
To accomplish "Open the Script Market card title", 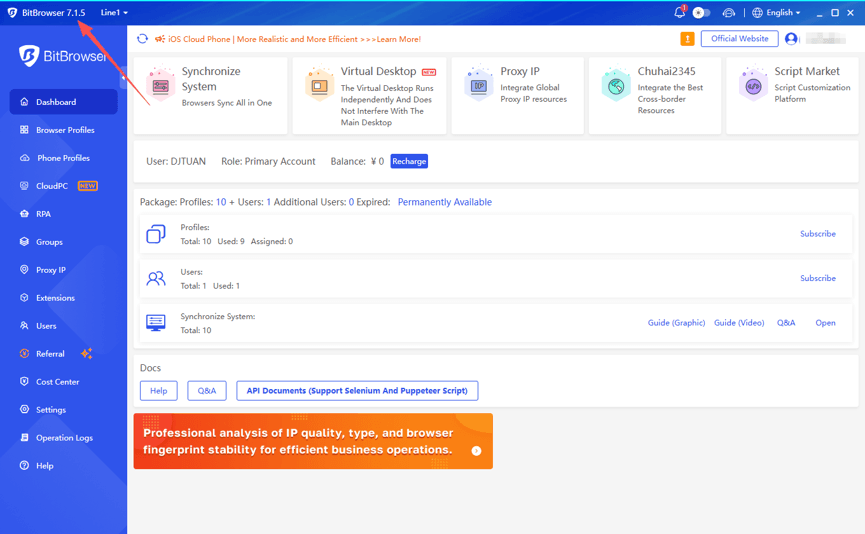I will pyautogui.click(x=807, y=71).
